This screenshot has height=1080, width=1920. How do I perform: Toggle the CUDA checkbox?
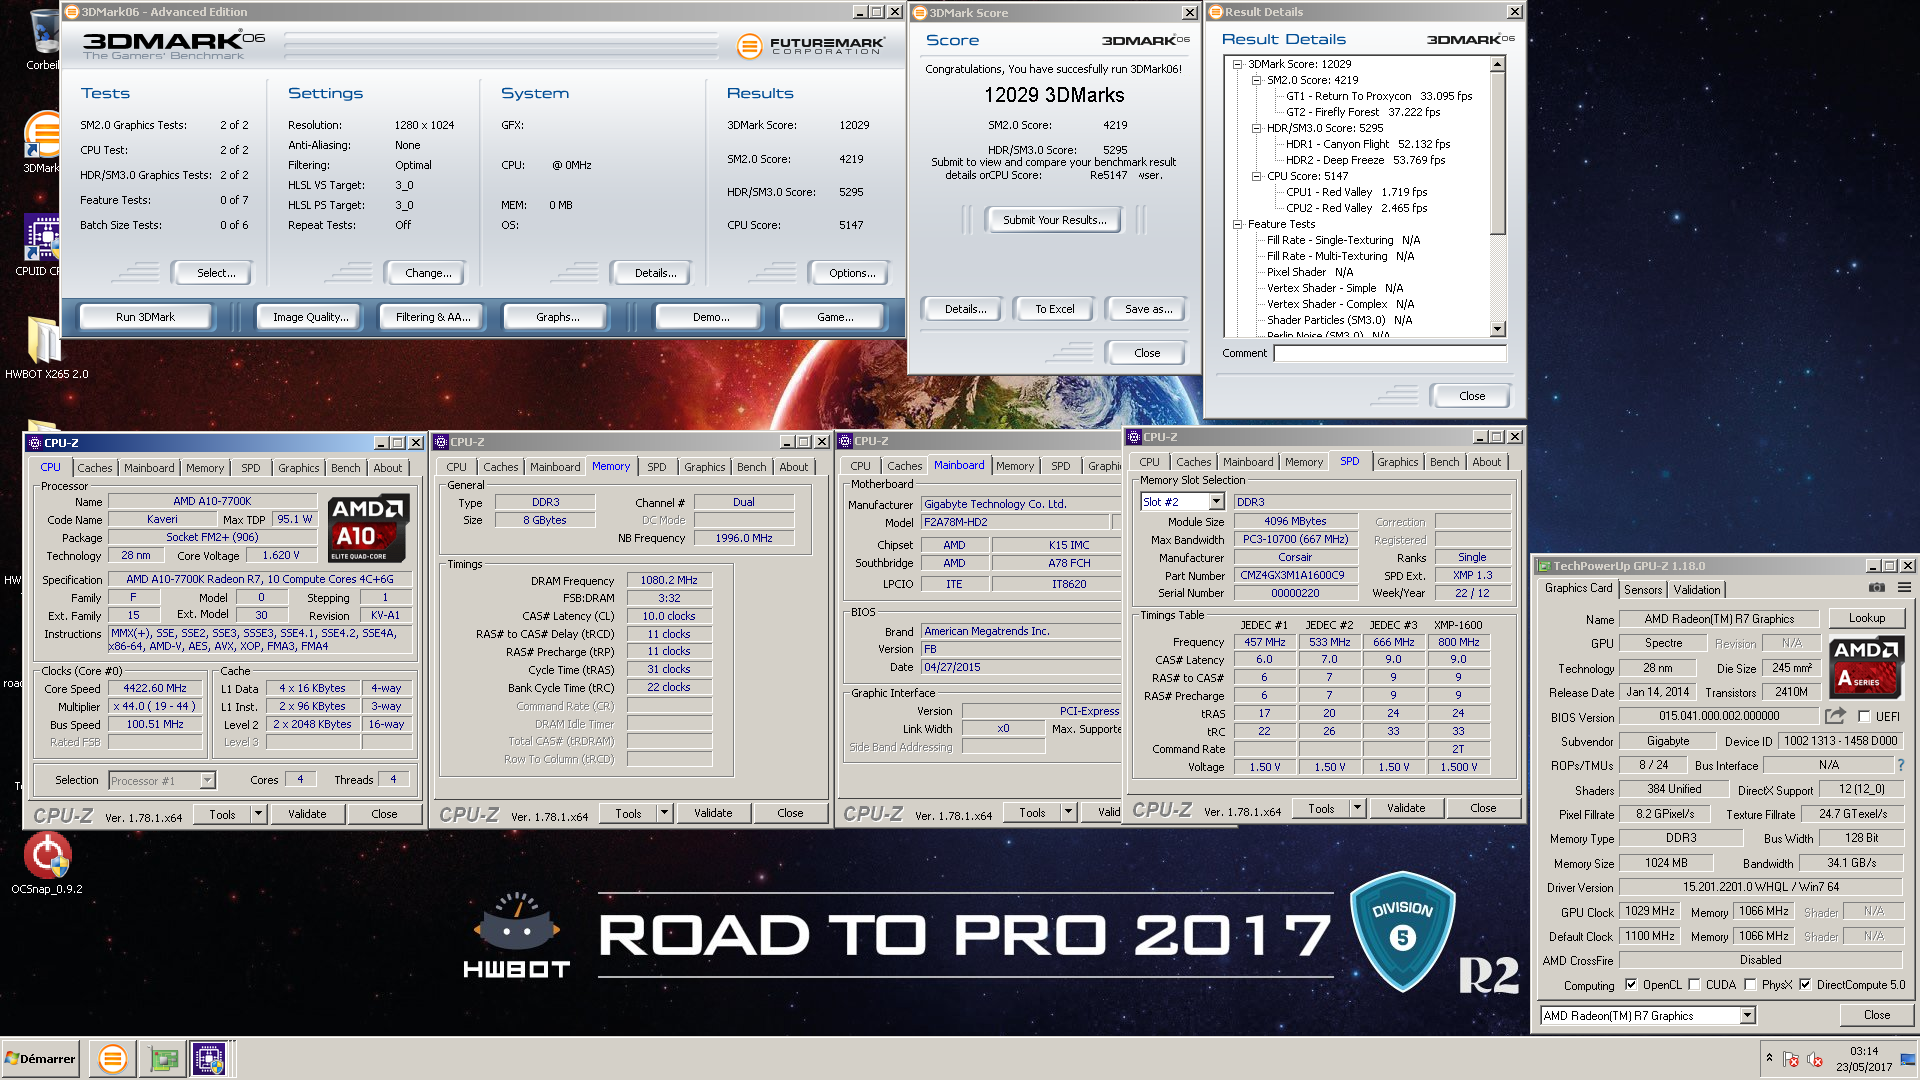coord(1694,985)
